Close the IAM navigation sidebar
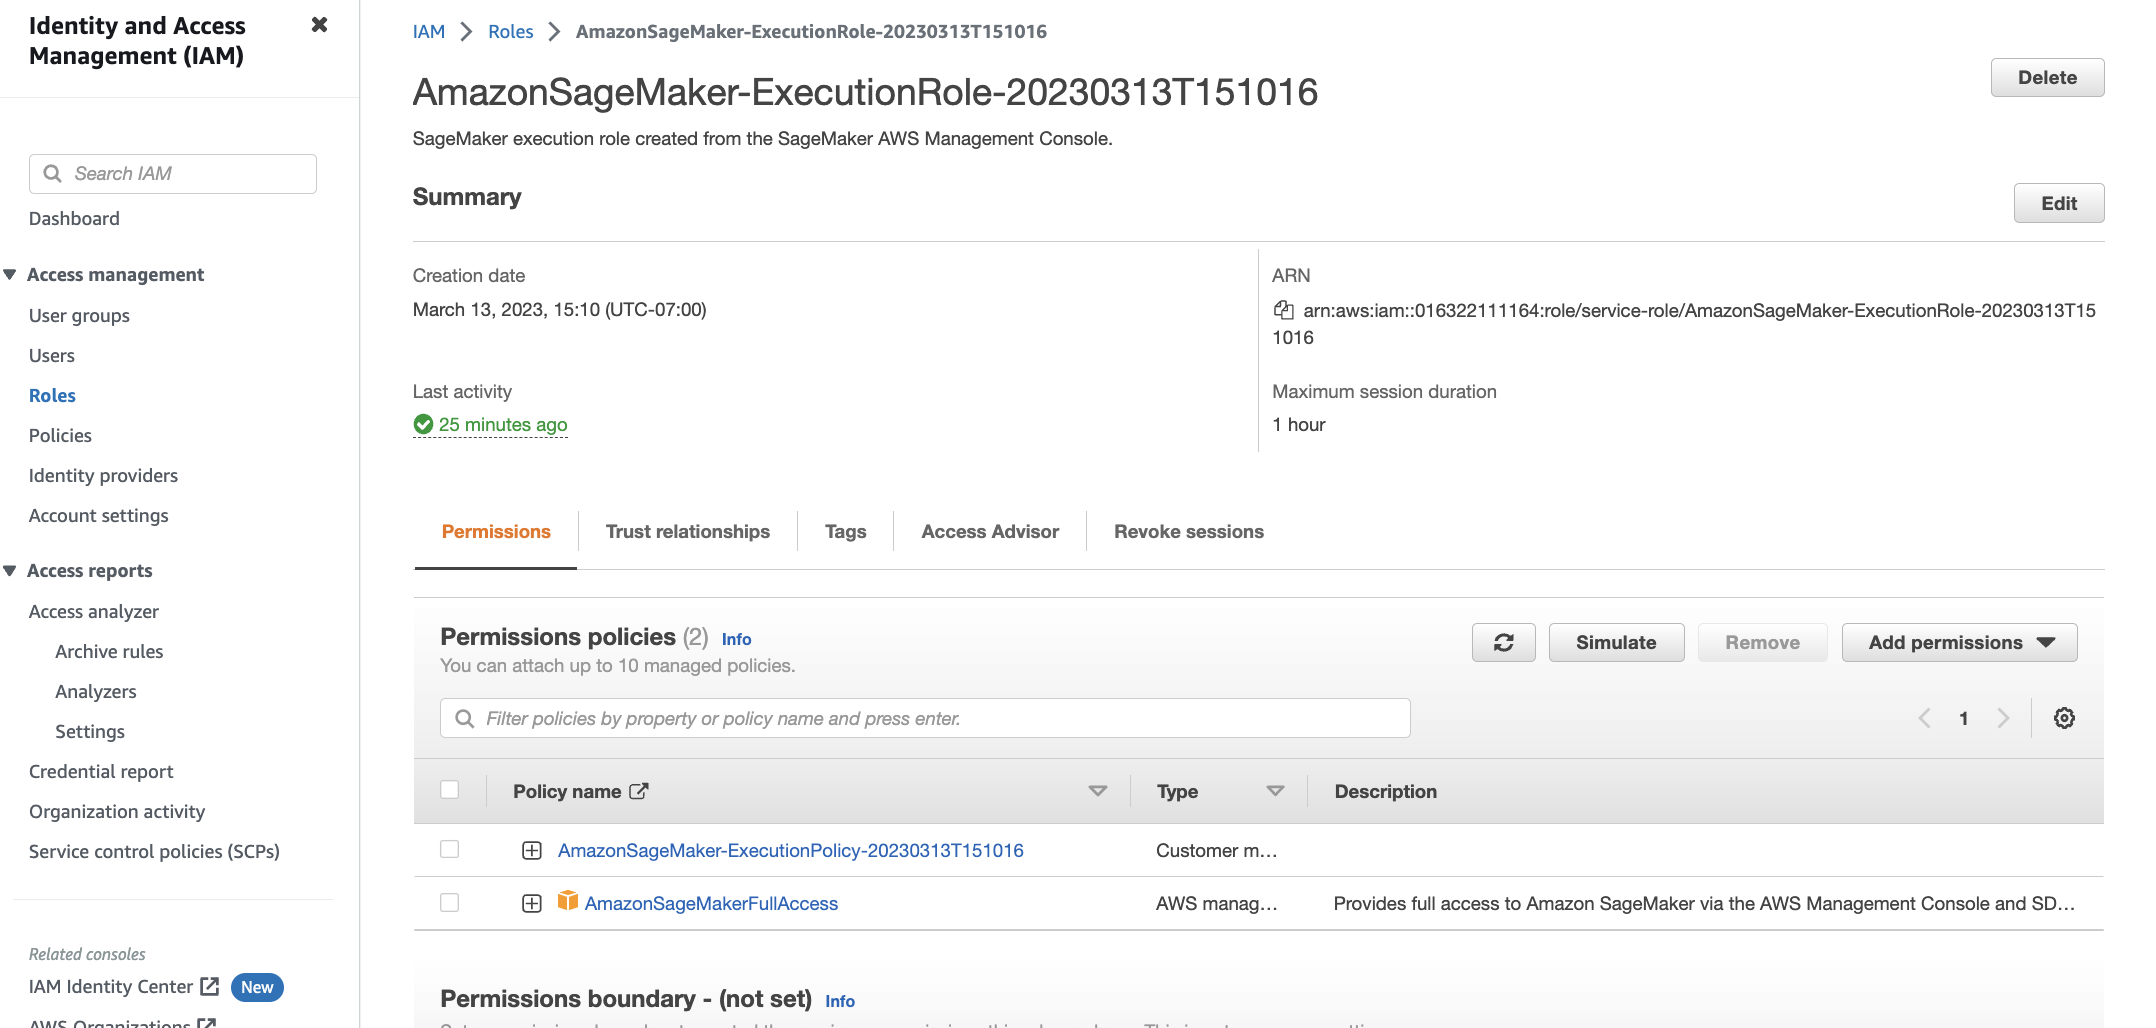 (319, 24)
